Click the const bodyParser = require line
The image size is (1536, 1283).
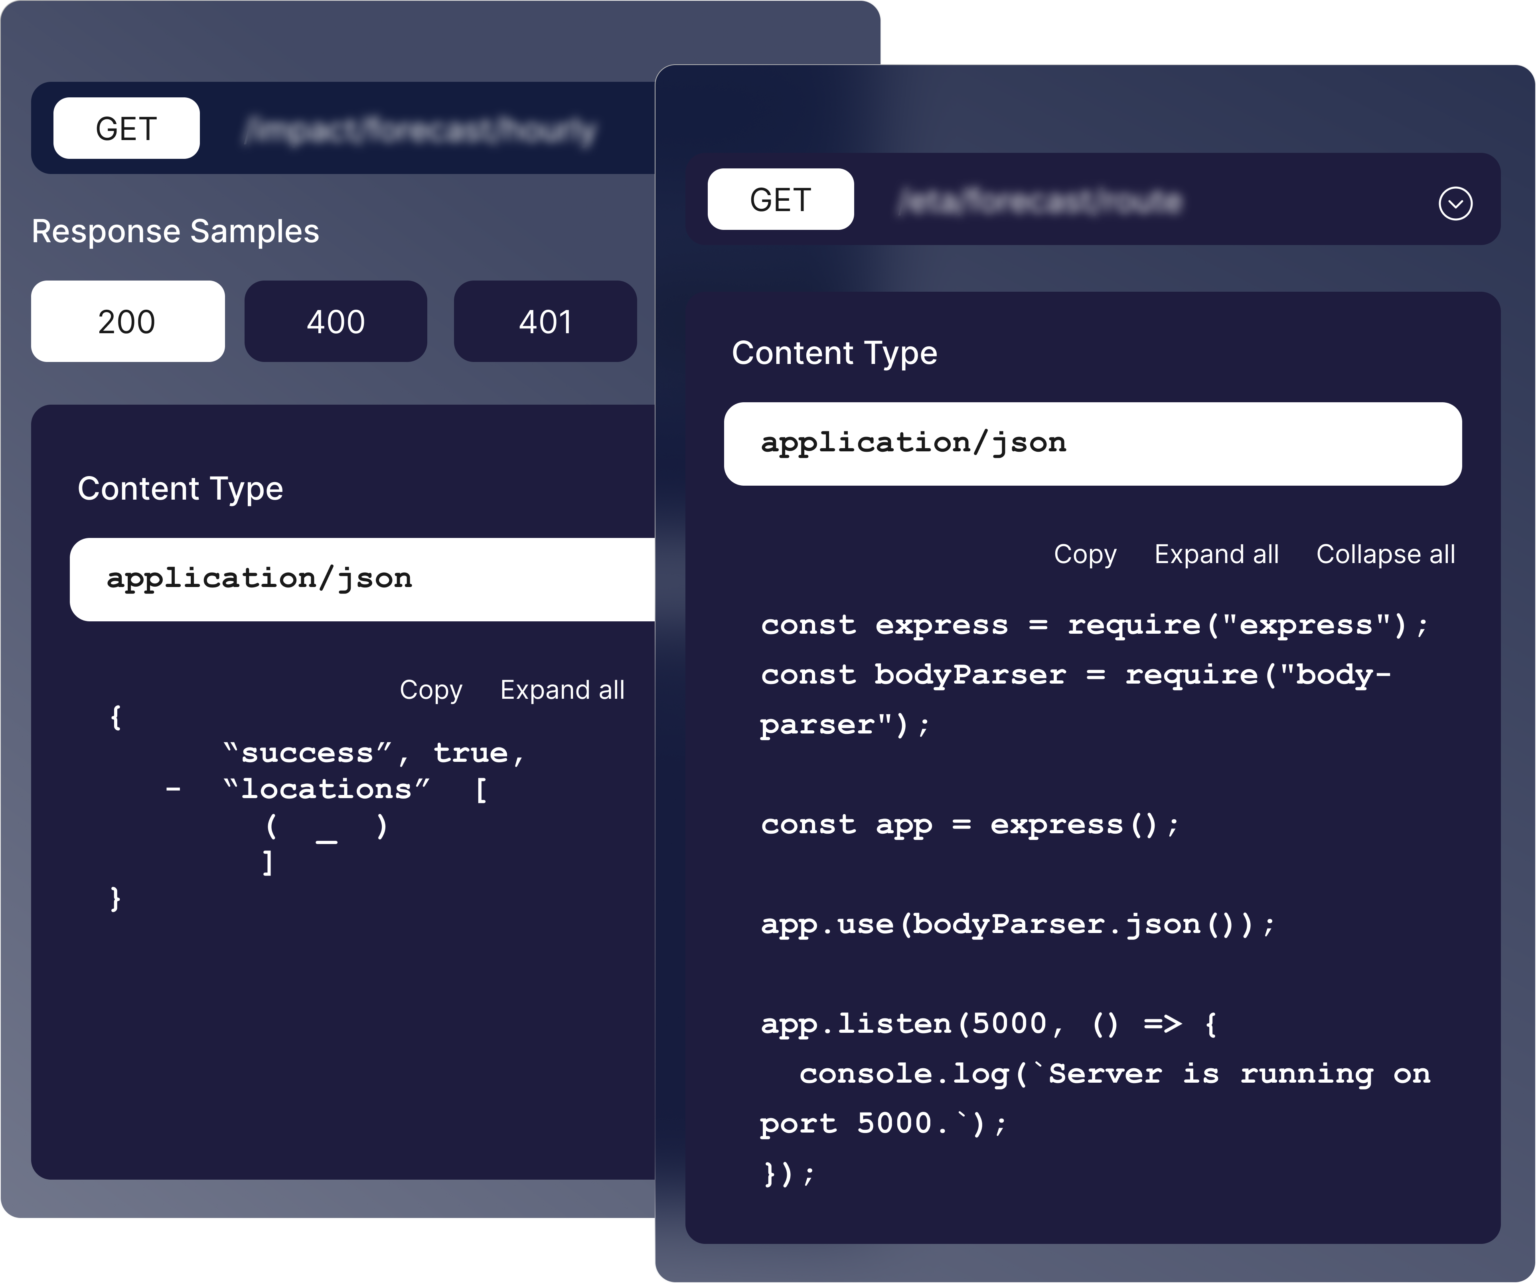coord(1076,675)
